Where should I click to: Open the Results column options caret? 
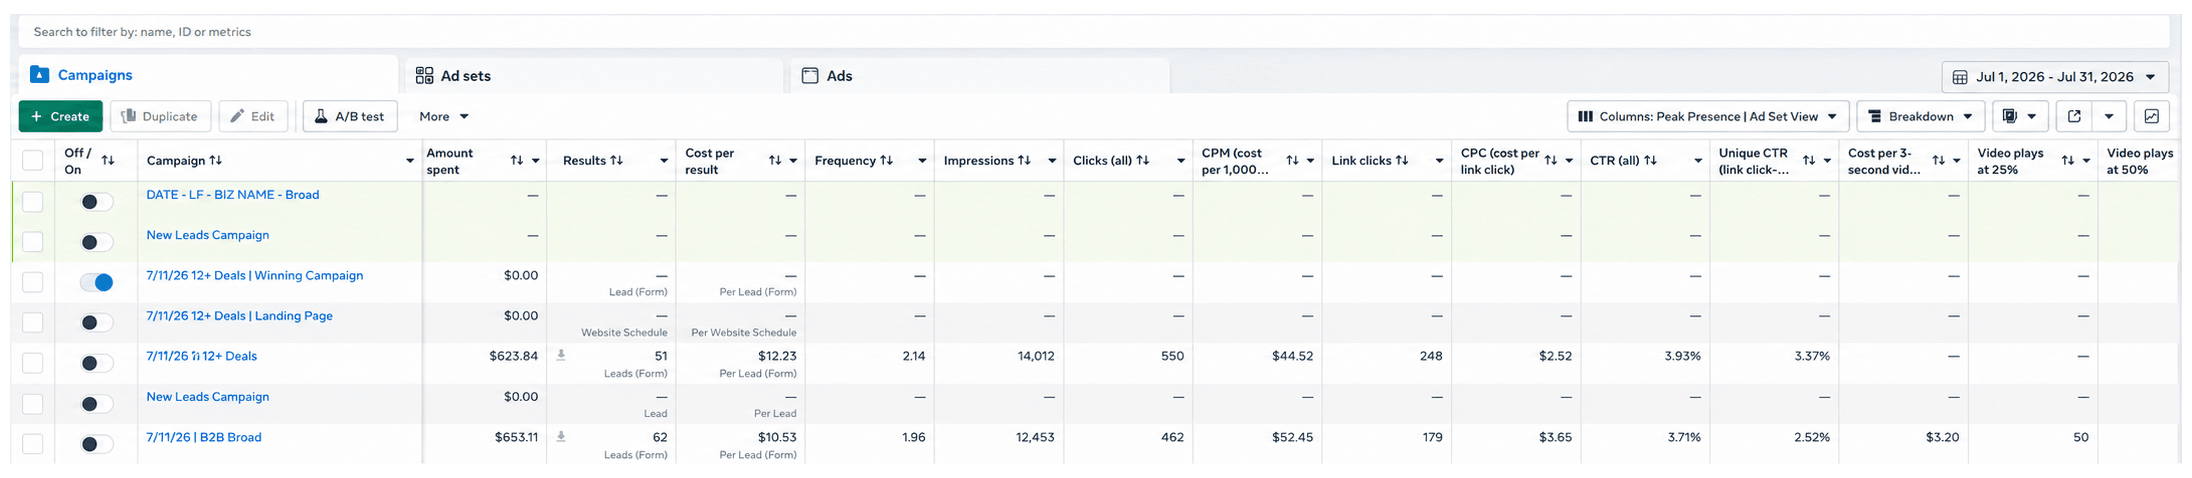point(664,161)
